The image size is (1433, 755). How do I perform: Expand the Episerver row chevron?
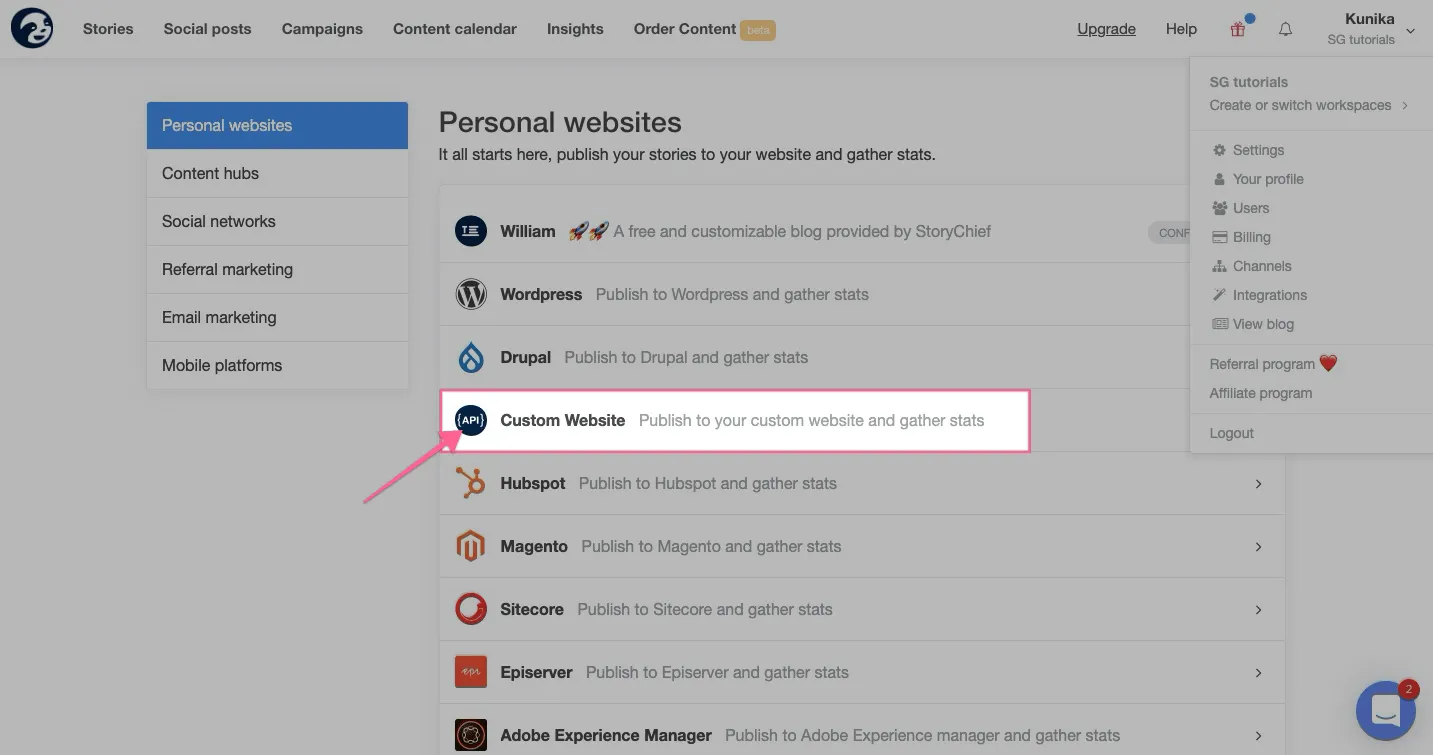click(x=1258, y=673)
